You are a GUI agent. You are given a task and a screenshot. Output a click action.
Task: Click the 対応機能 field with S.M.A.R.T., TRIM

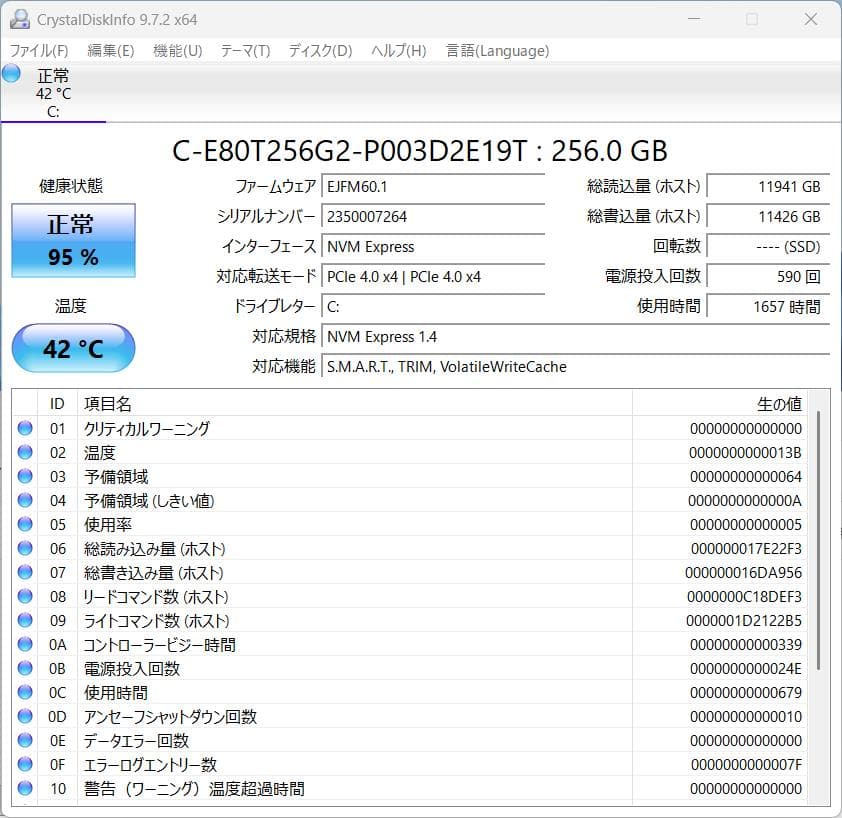576,367
